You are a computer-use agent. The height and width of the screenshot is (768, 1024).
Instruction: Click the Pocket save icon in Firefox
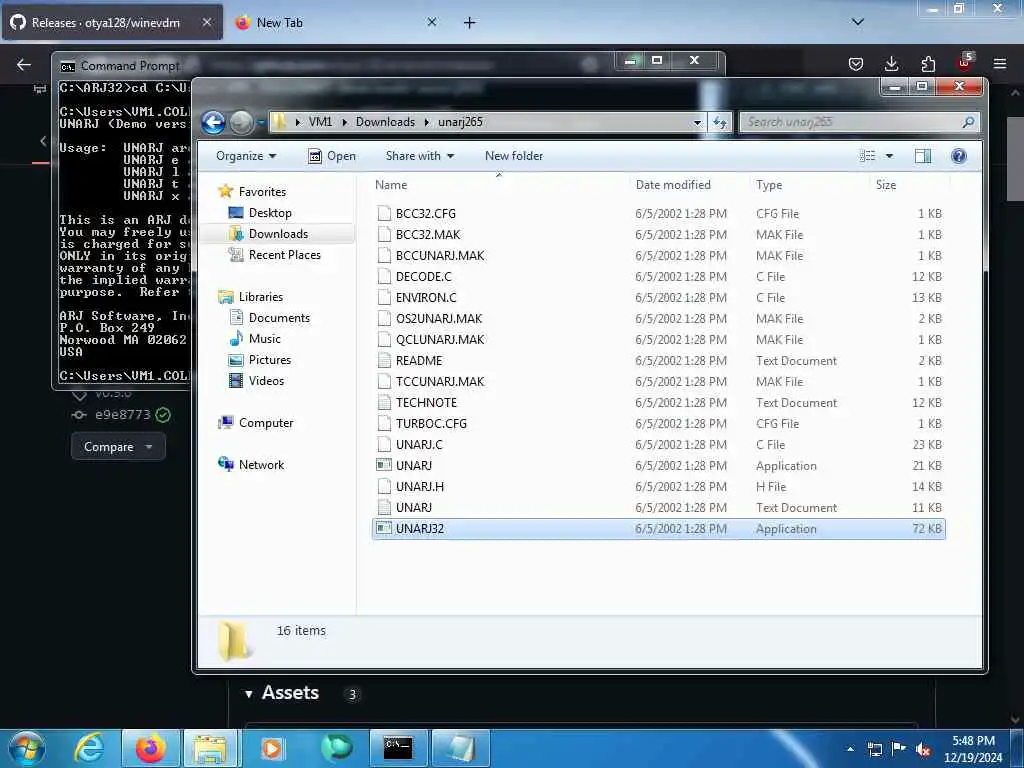[x=856, y=64]
